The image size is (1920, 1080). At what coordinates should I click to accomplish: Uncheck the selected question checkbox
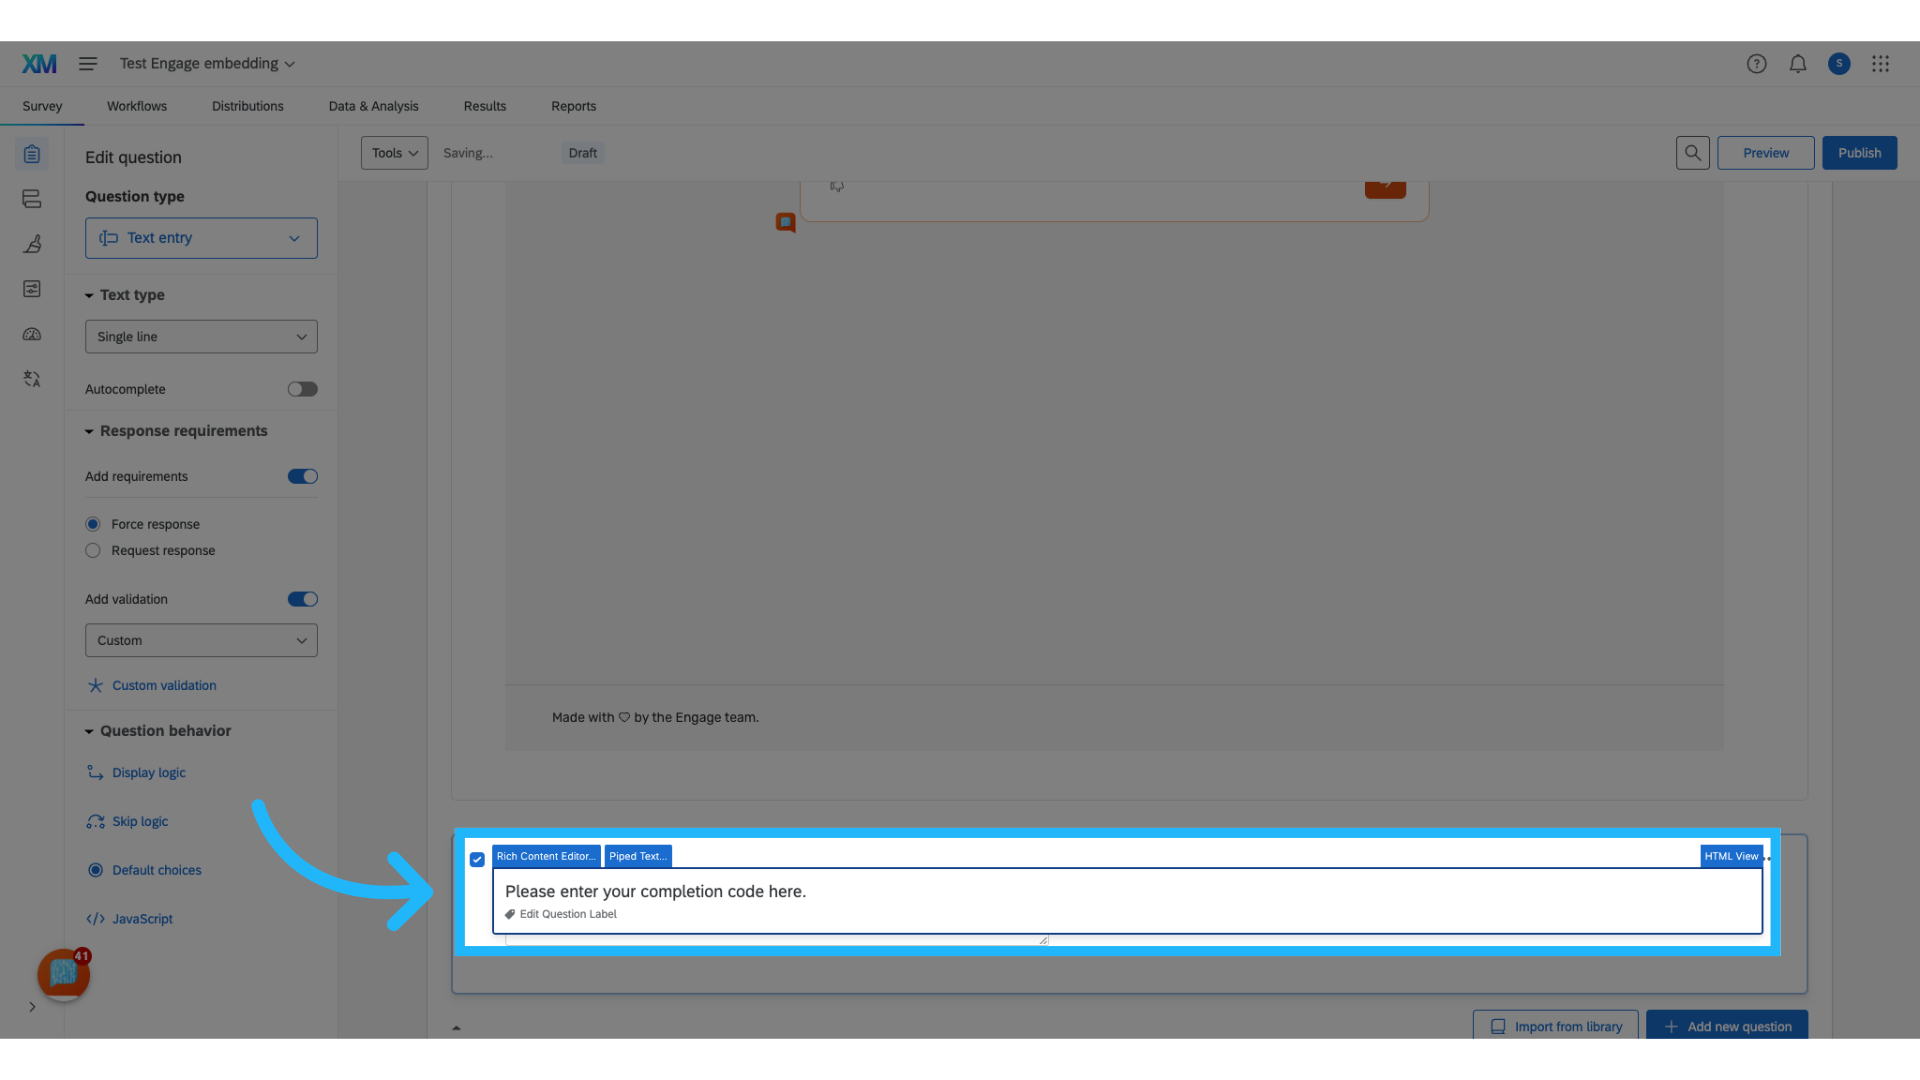[x=477, y=859]
